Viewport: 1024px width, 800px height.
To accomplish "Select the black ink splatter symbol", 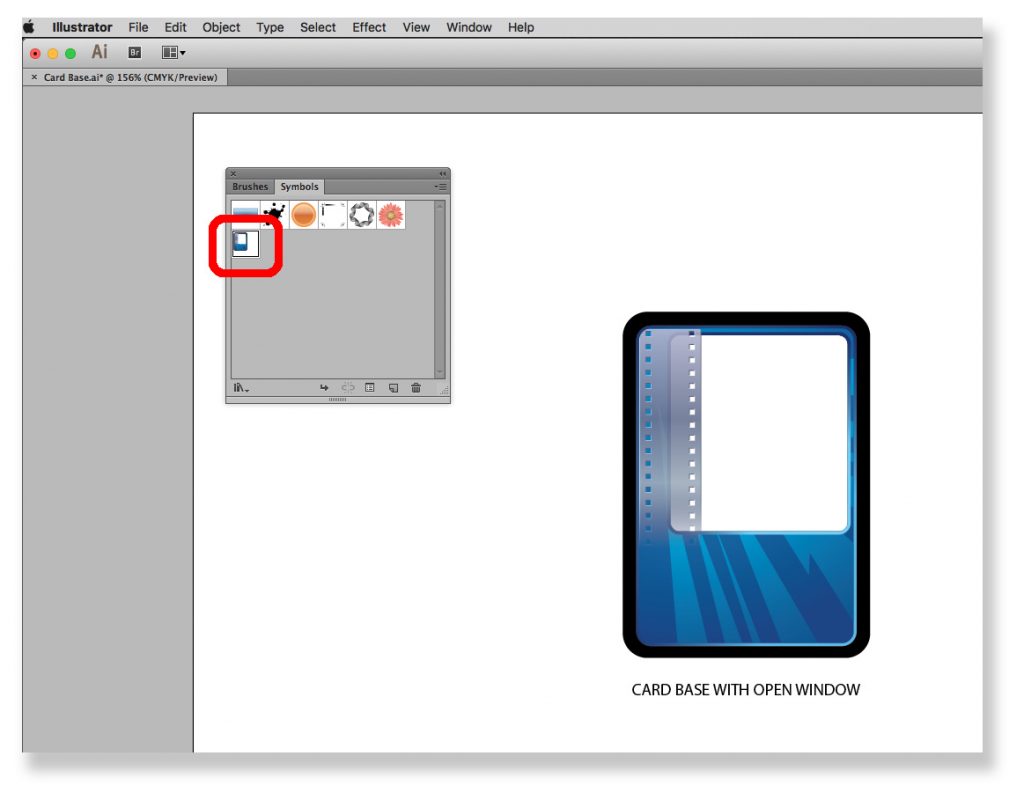I will point(274,215).
